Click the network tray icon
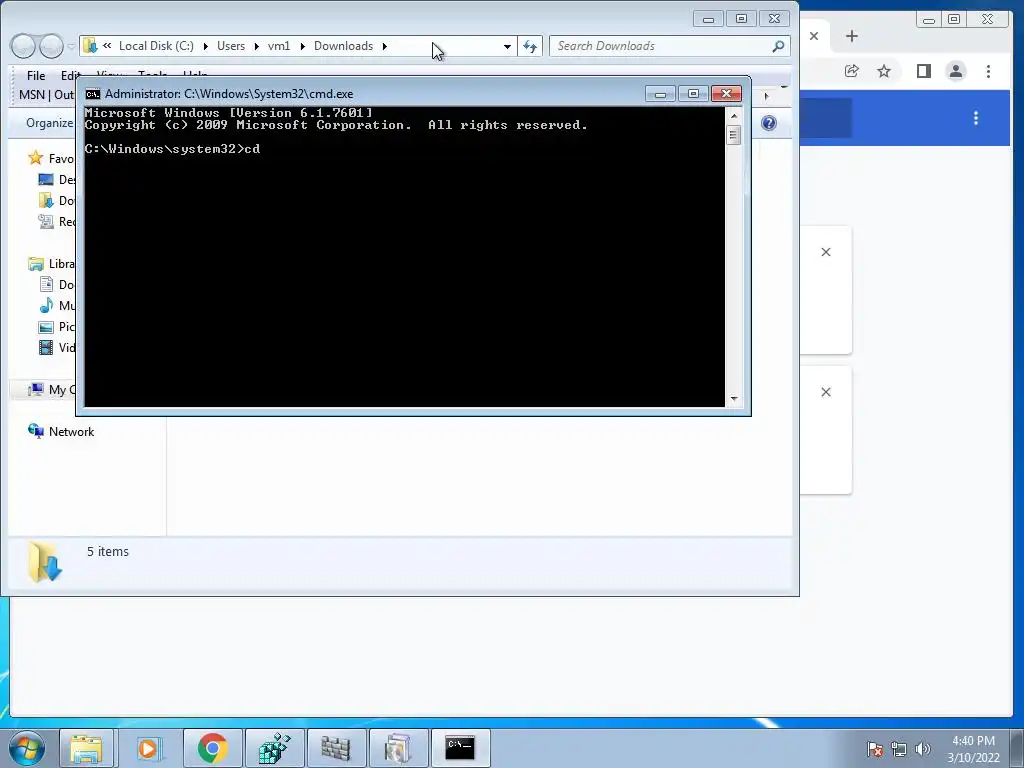The image size is (1024, 768). [x=899, y=749]
